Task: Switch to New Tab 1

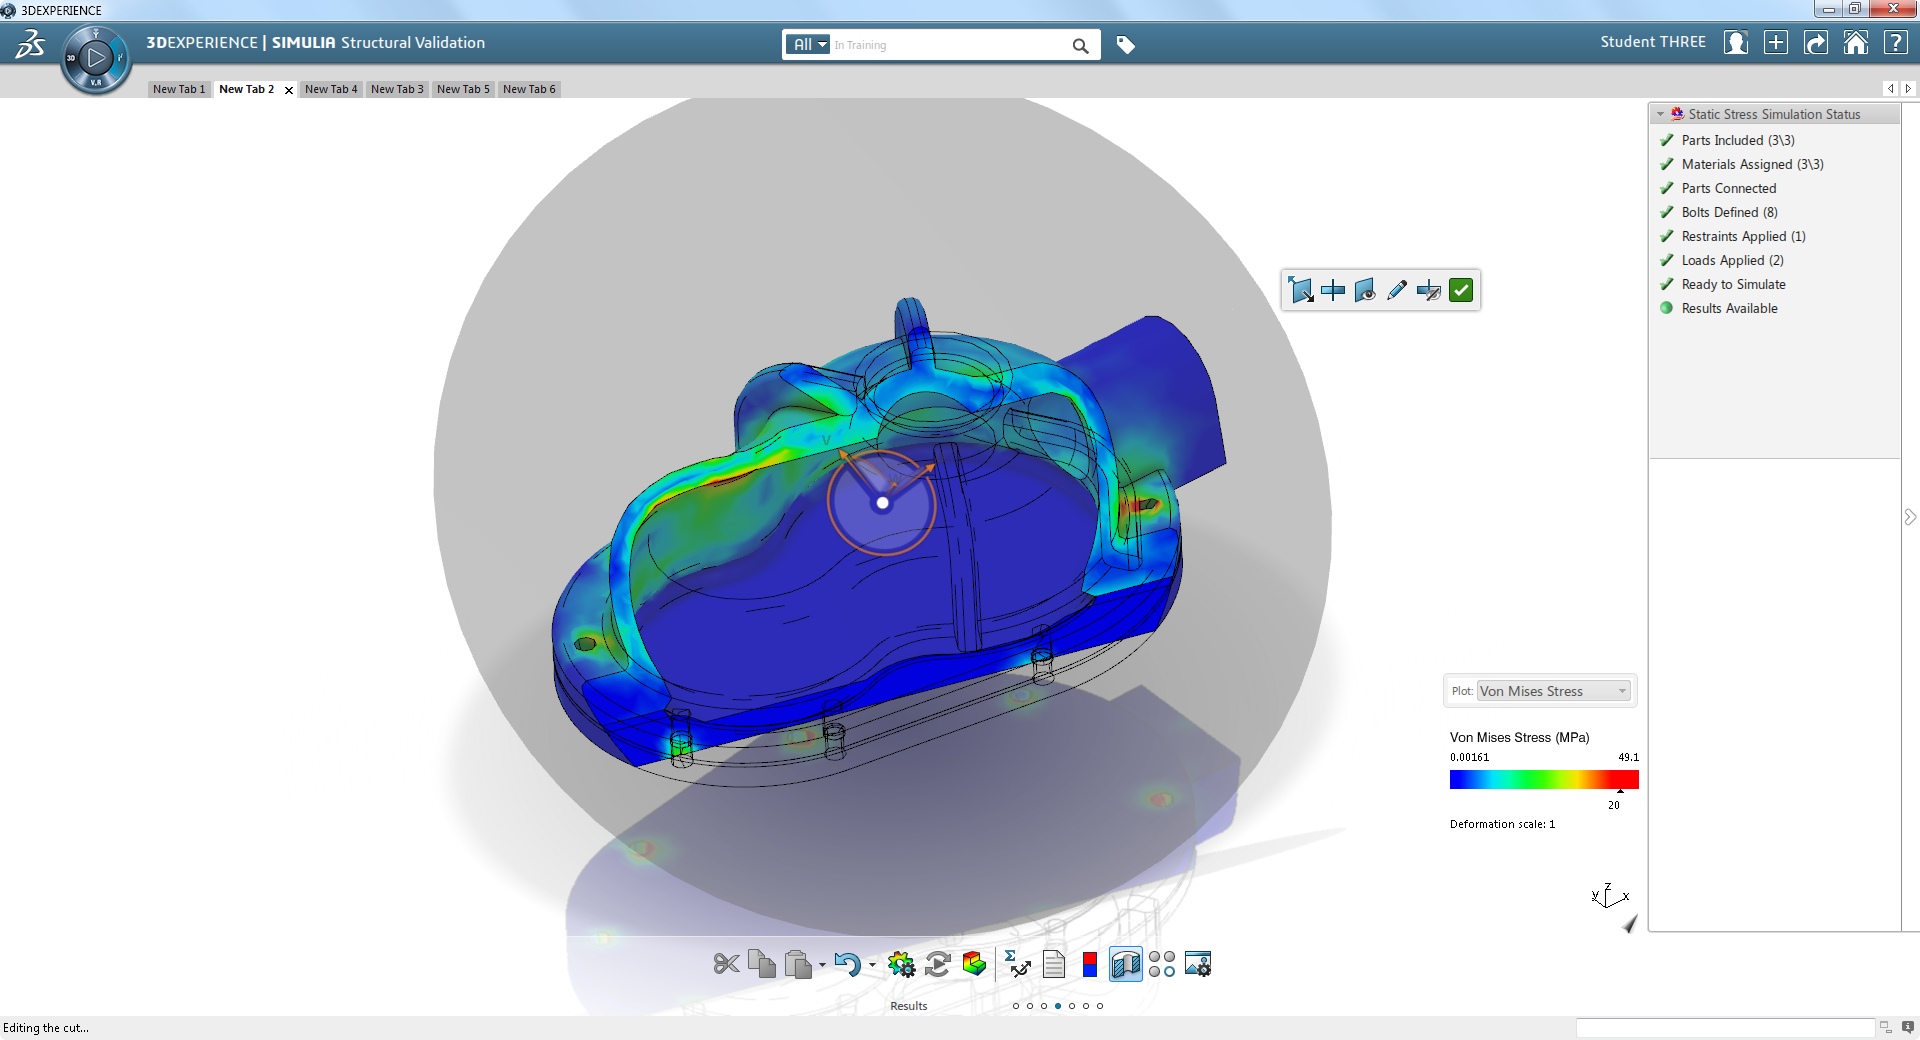Action: coord(179,89)
